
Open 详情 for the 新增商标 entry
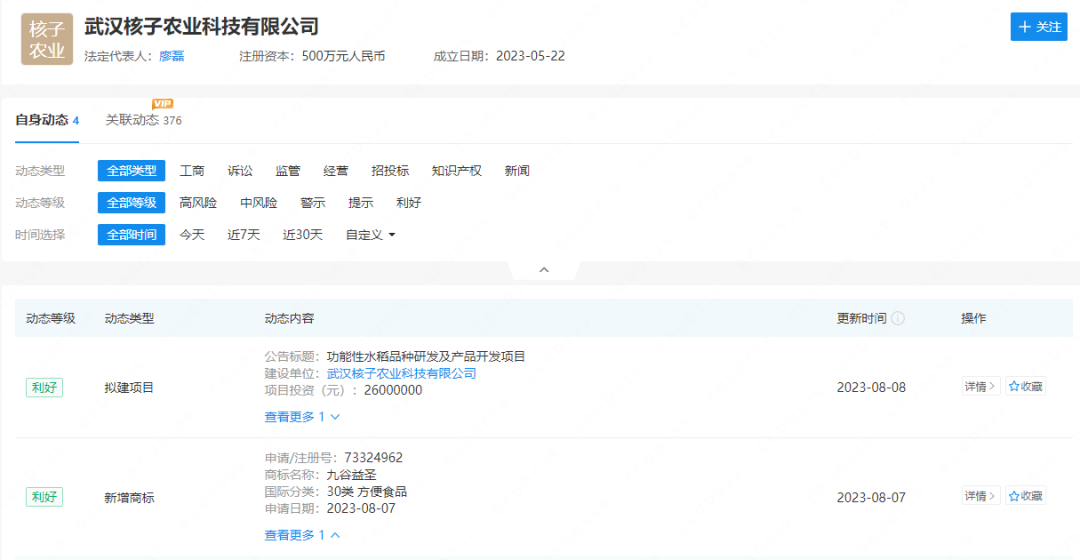pyautogui.click(x=980, y=497)
